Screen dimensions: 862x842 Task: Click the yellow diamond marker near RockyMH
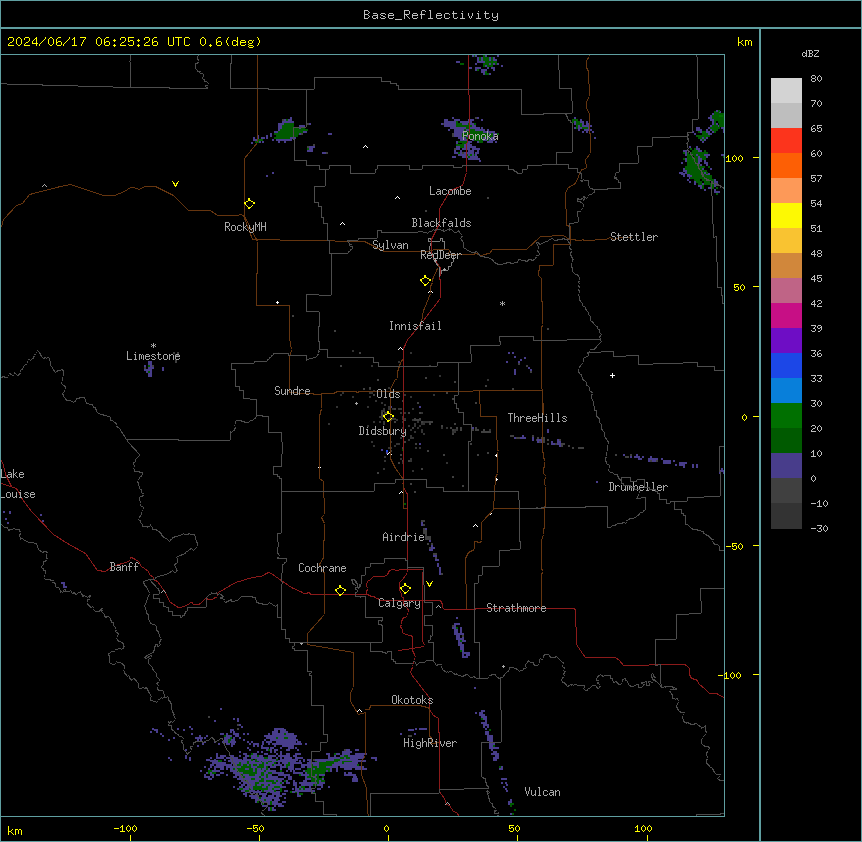coord(249,203)
